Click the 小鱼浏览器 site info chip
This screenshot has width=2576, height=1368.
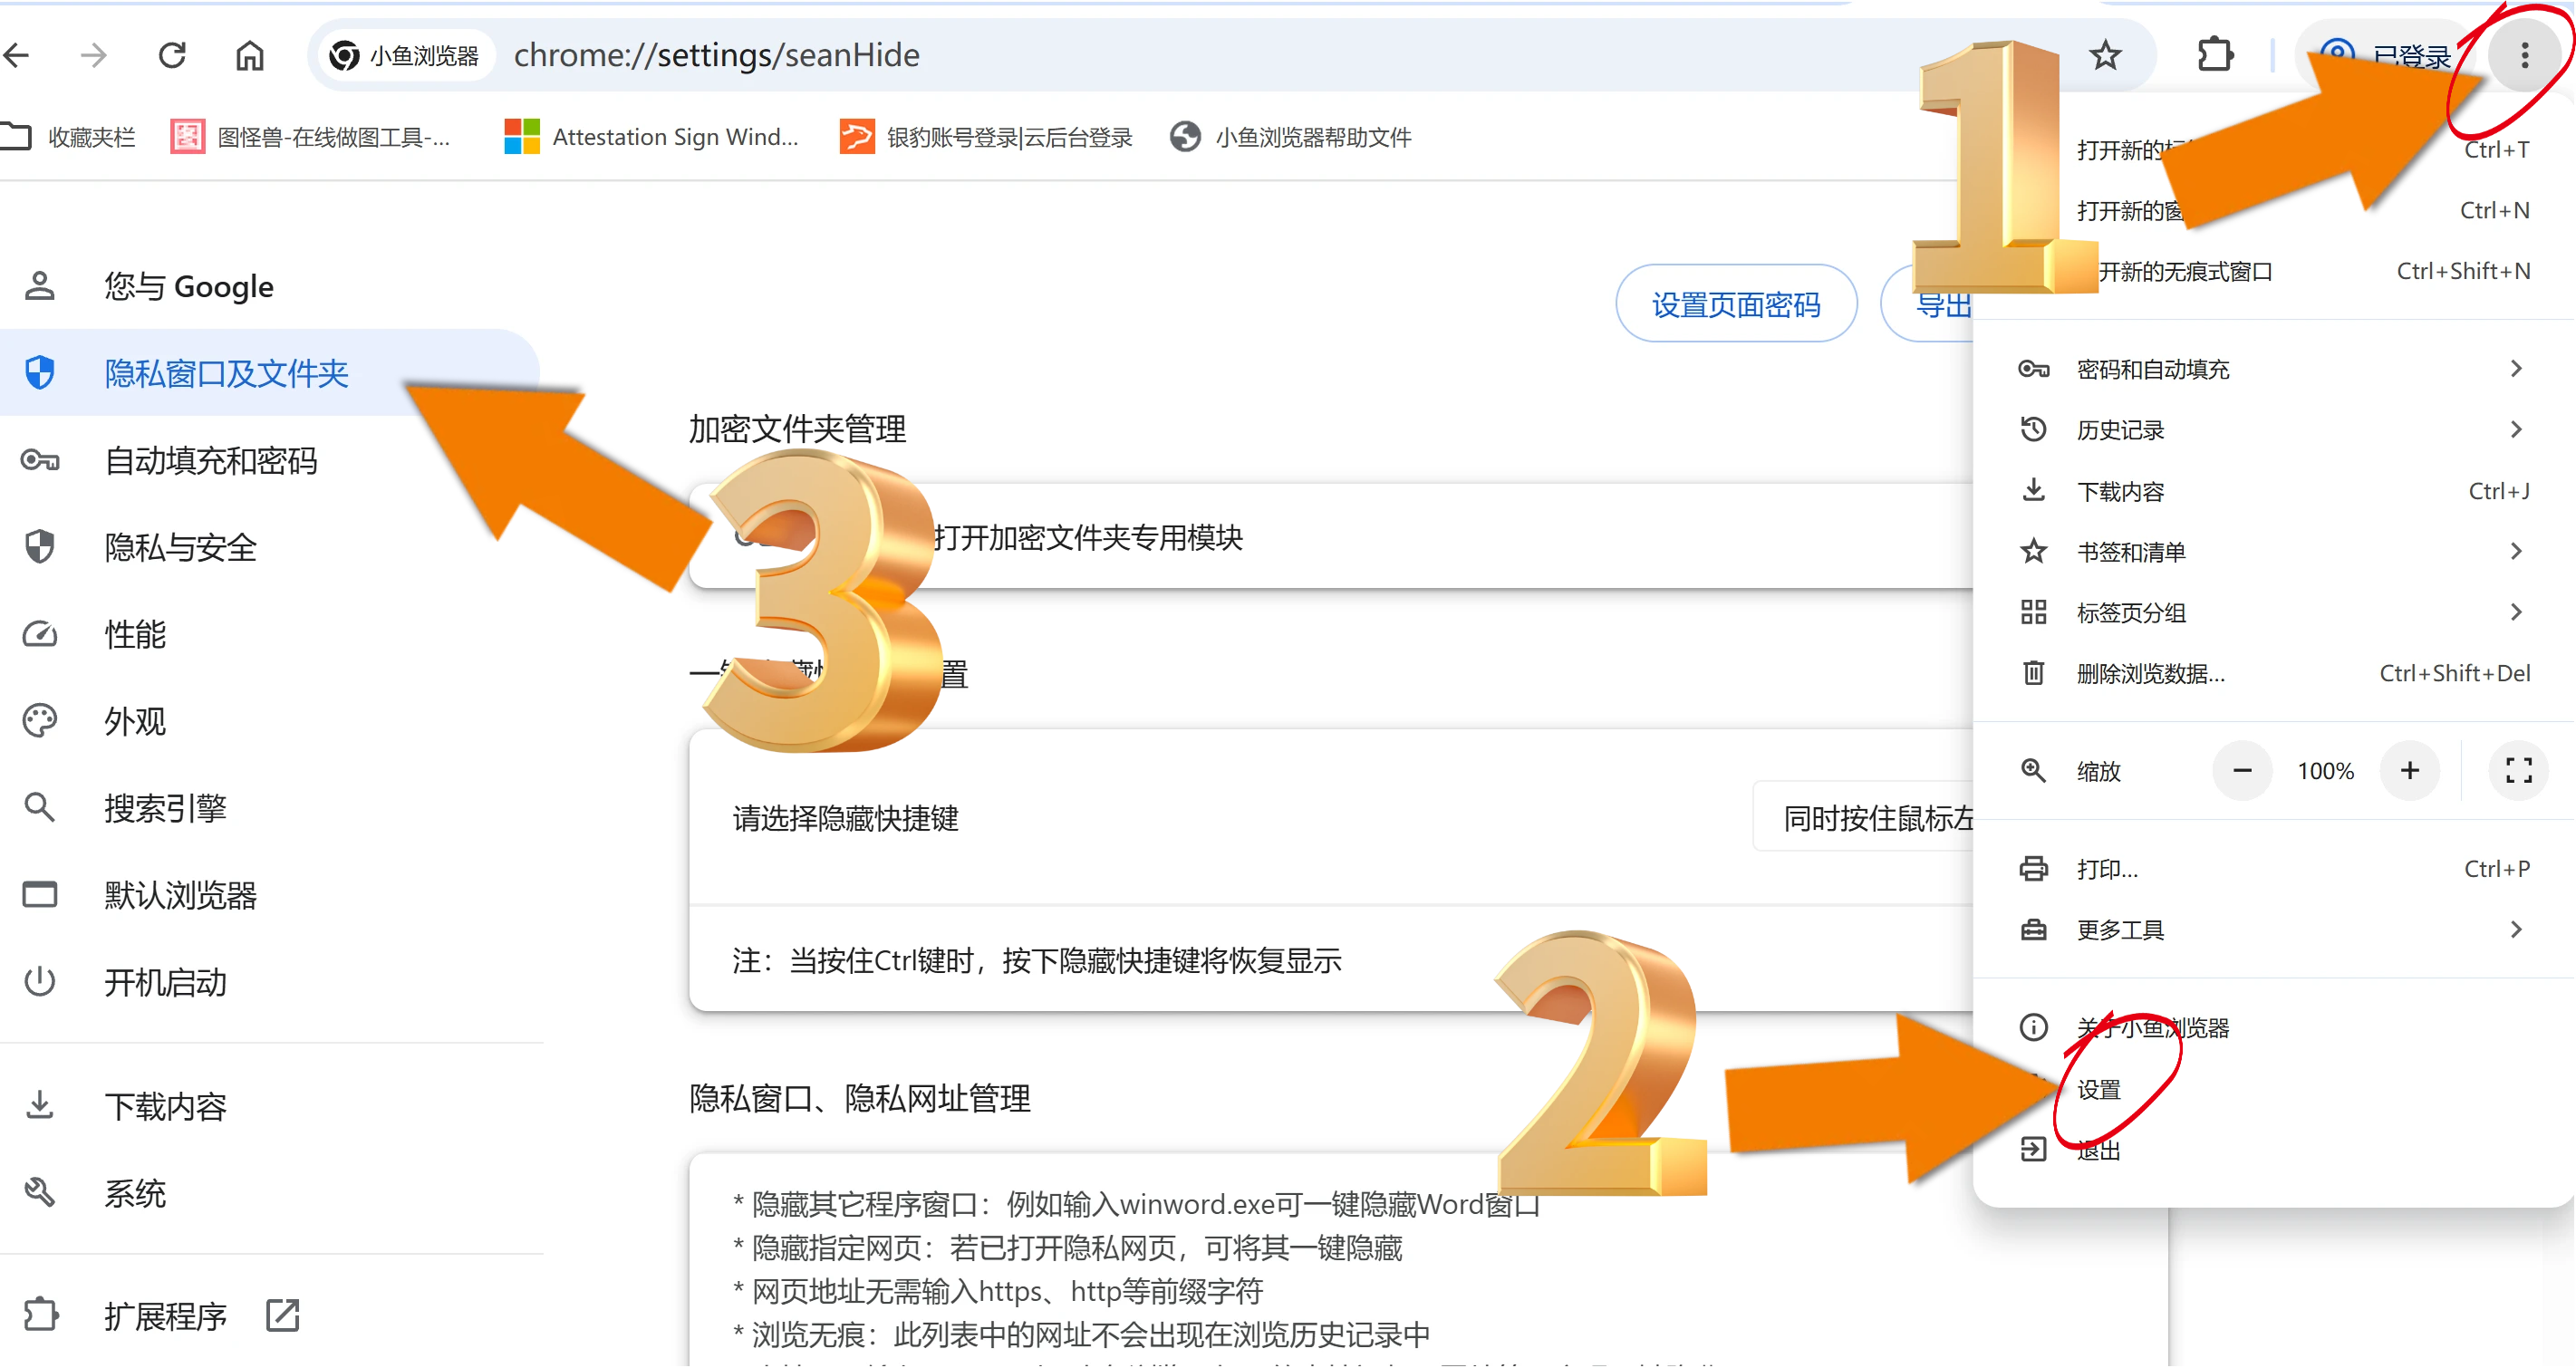[x=405, y=55]
